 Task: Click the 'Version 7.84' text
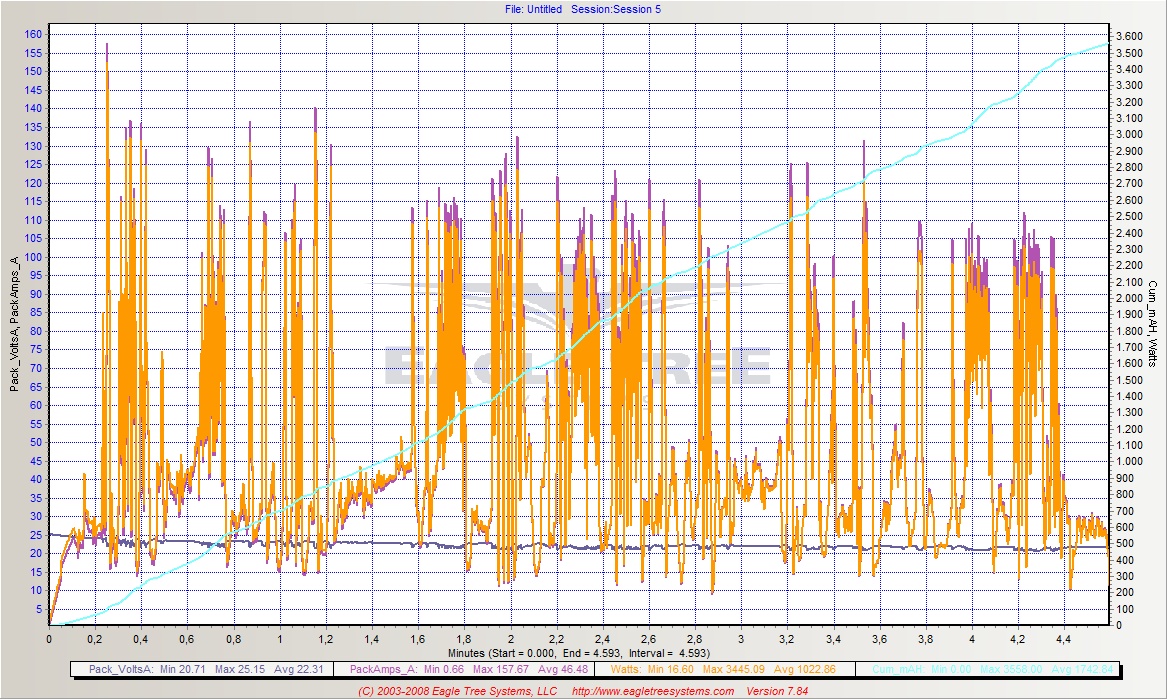777,691
